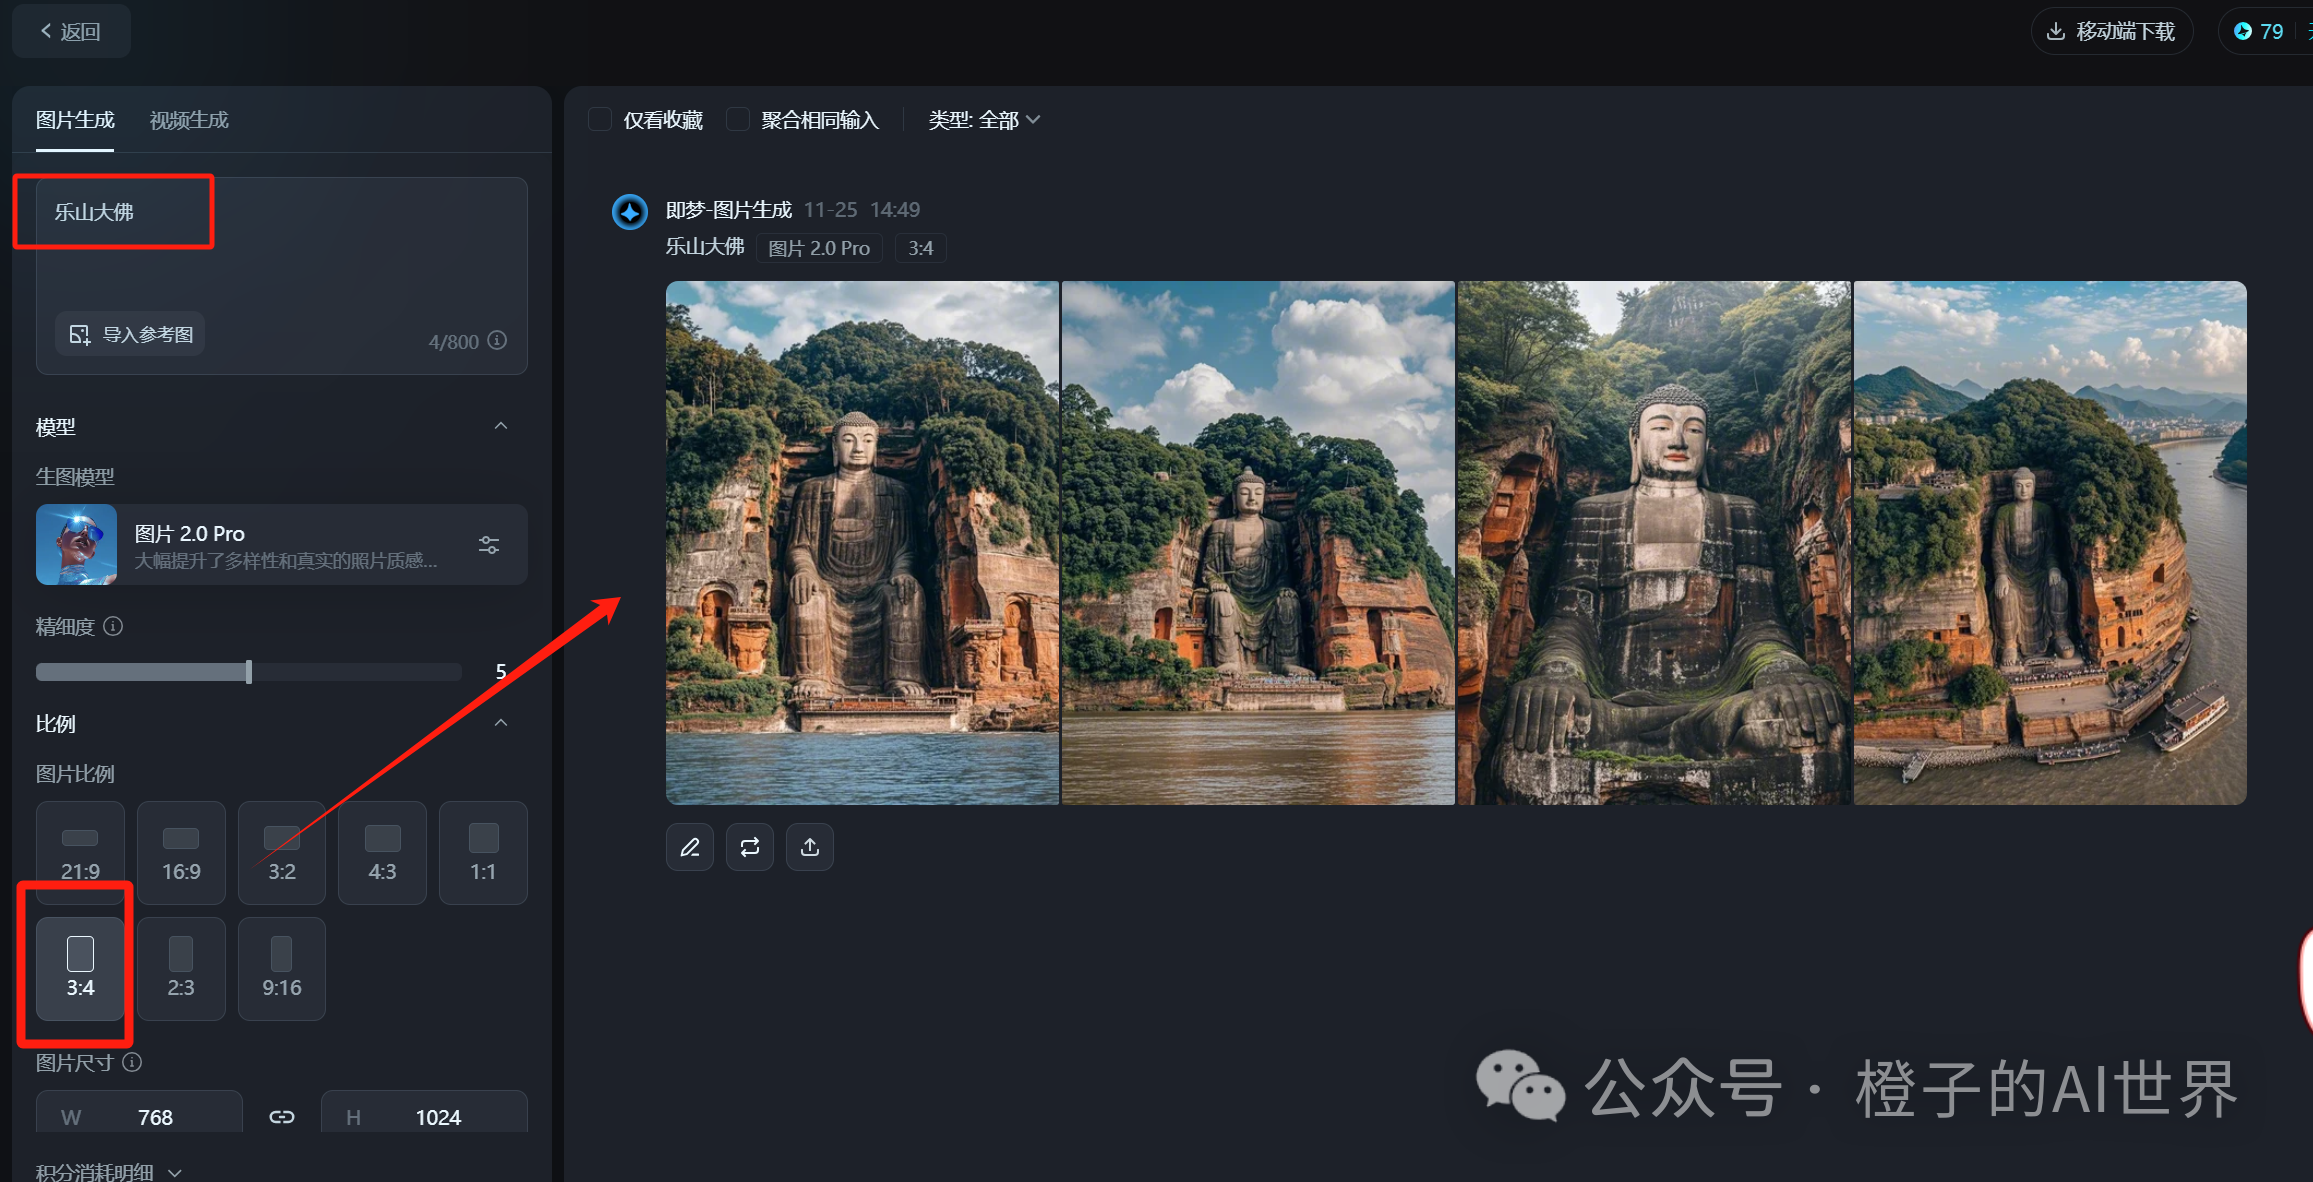The width and height of the screenshot is (2313, 1182).
Task: Click the regenerate loop icon
Action: 750,848
